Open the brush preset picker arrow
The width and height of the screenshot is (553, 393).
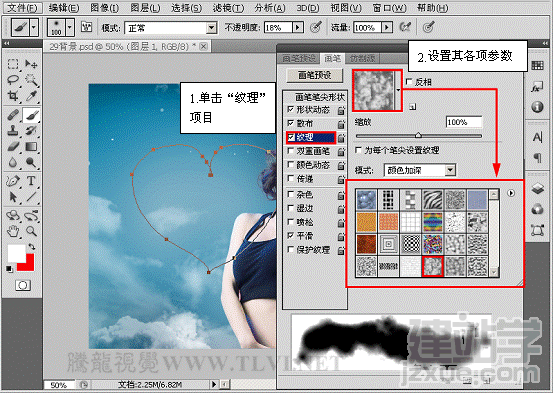click(70, 28)
